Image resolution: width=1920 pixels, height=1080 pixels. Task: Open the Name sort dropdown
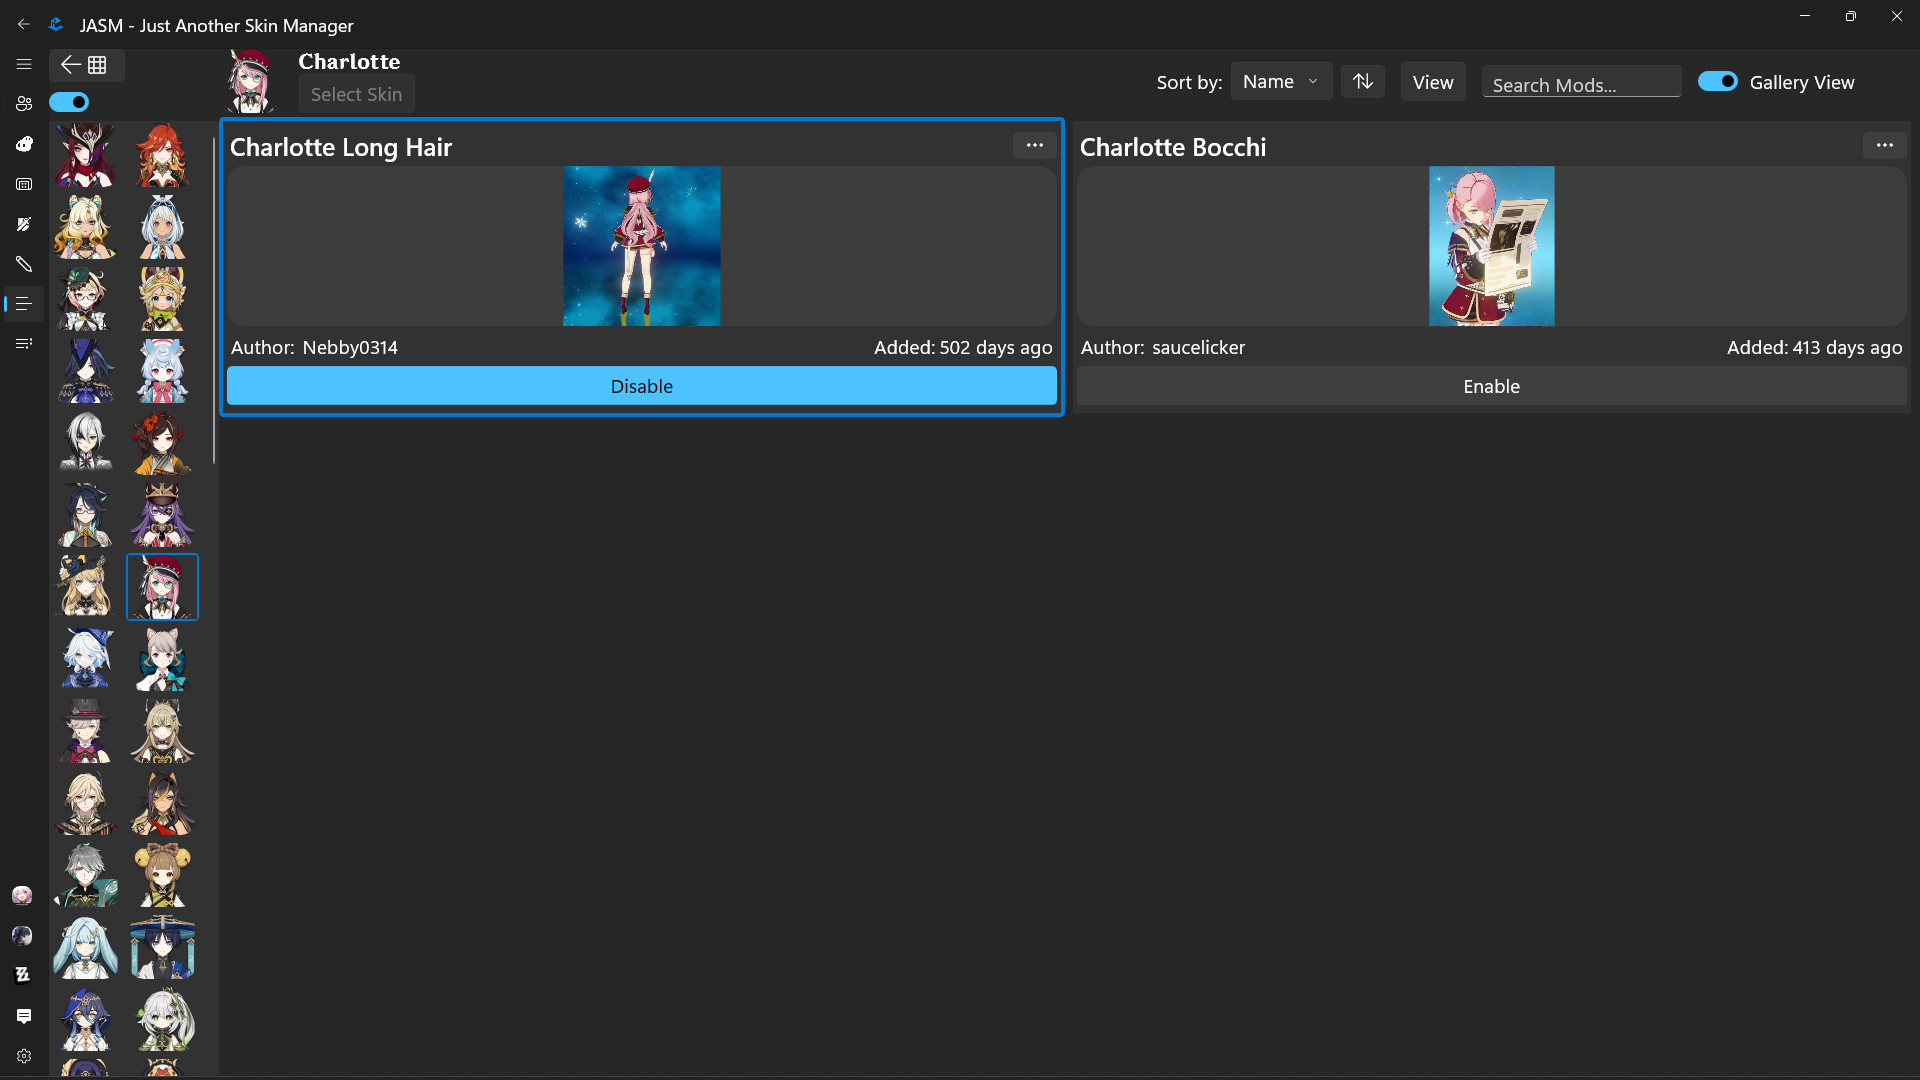click(x=1280, y=81)
